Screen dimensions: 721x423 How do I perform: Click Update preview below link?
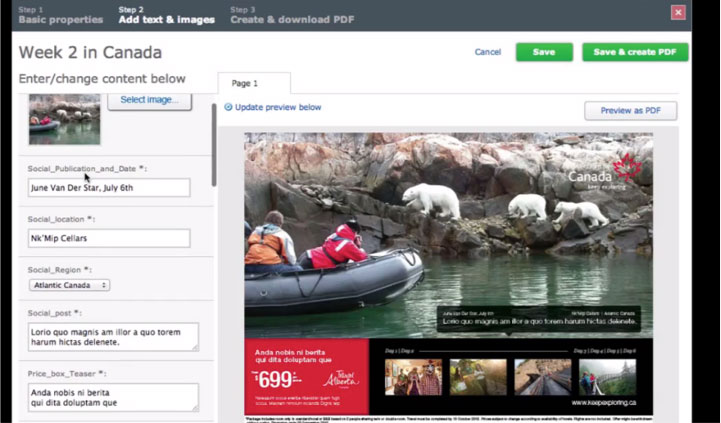(x=278, y=107)
